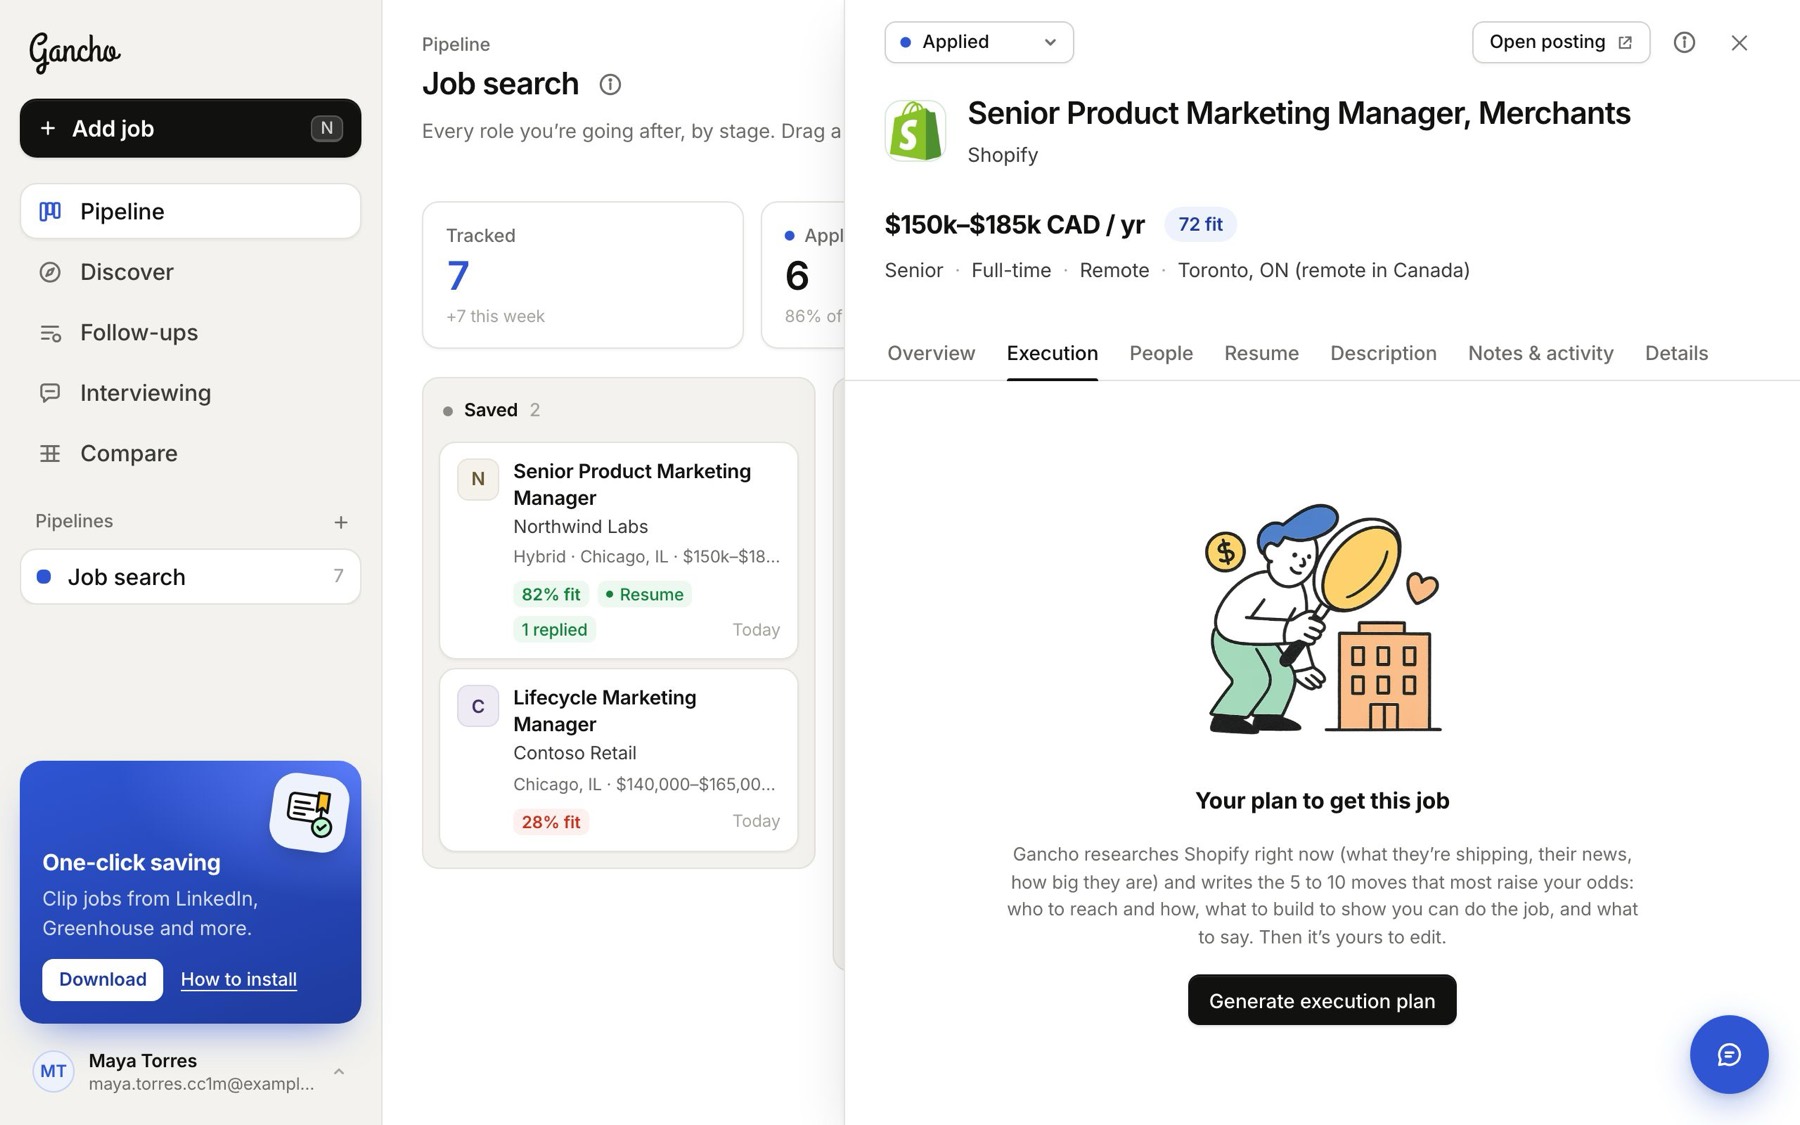Add a new pipeline with plus icon

click(x=341, y=522)
